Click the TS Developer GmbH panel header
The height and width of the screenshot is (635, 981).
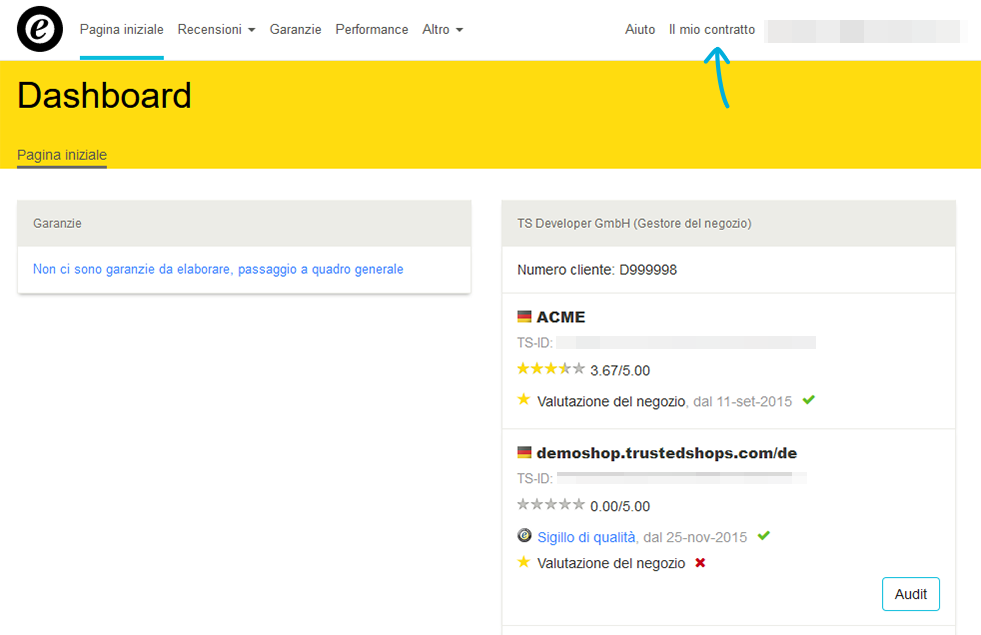pos(728,223)
